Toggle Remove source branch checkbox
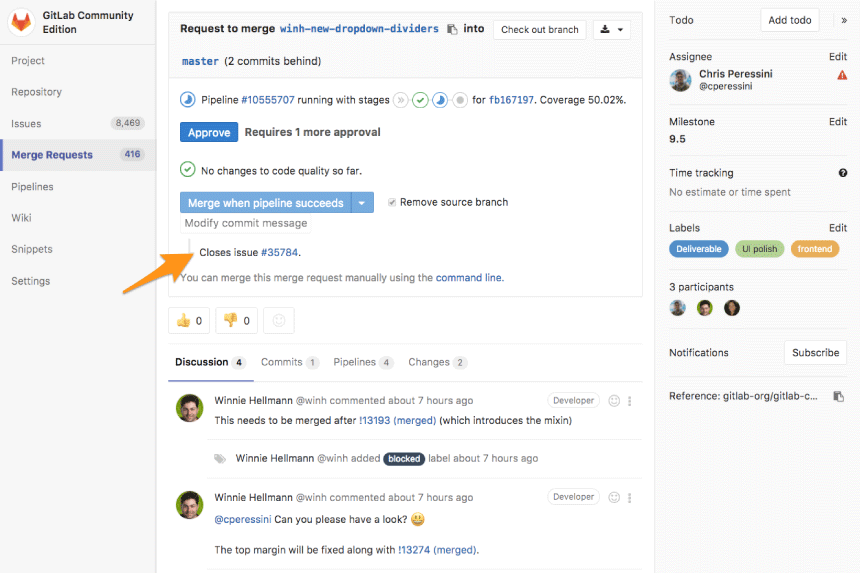This screenshot has height=573, width=860. 392,202
